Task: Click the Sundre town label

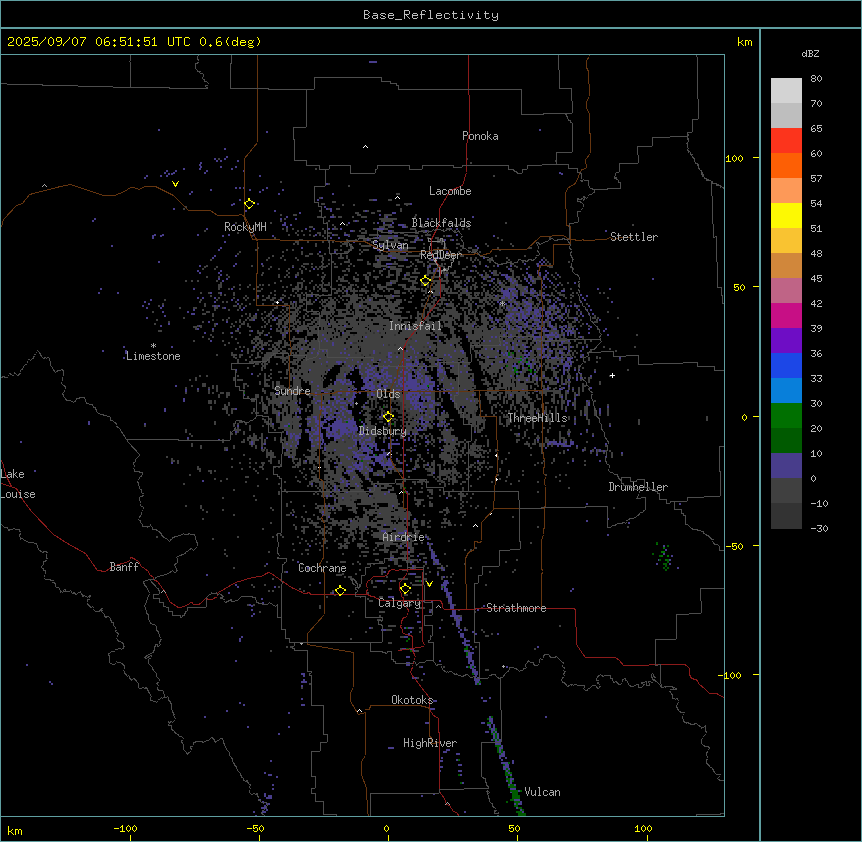Action: point(292,391)
